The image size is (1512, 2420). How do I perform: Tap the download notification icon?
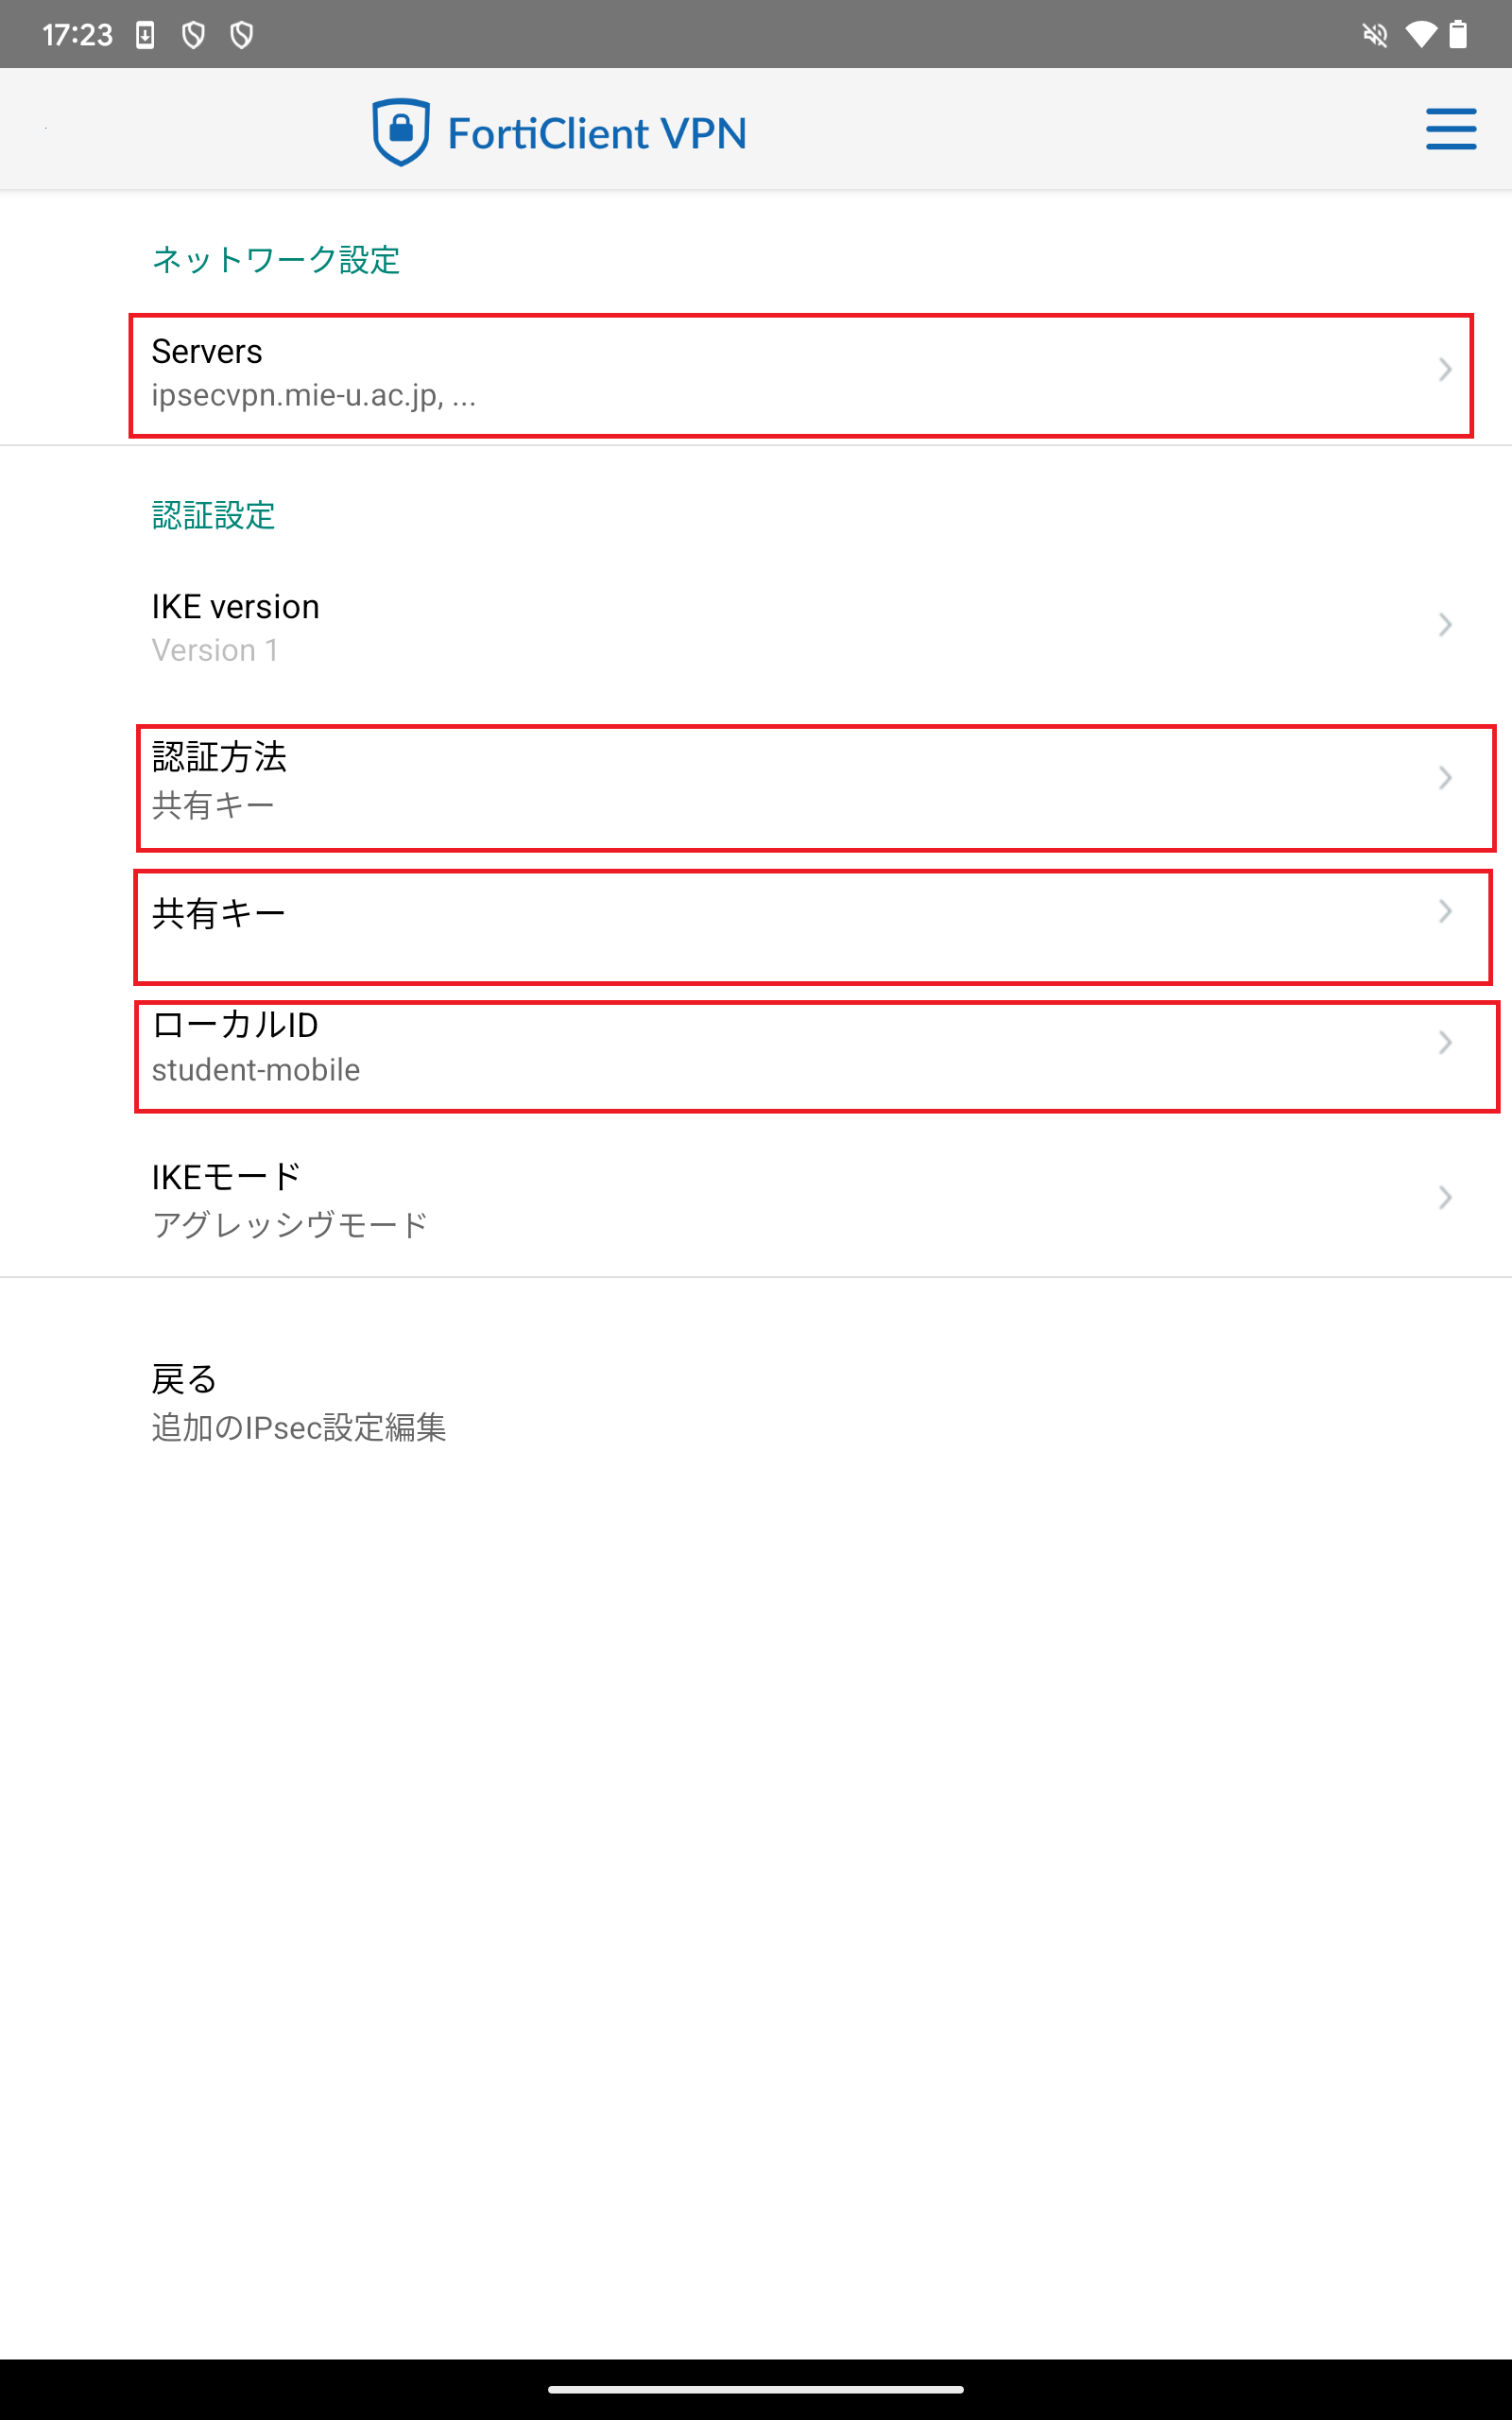tap(145, 35)
